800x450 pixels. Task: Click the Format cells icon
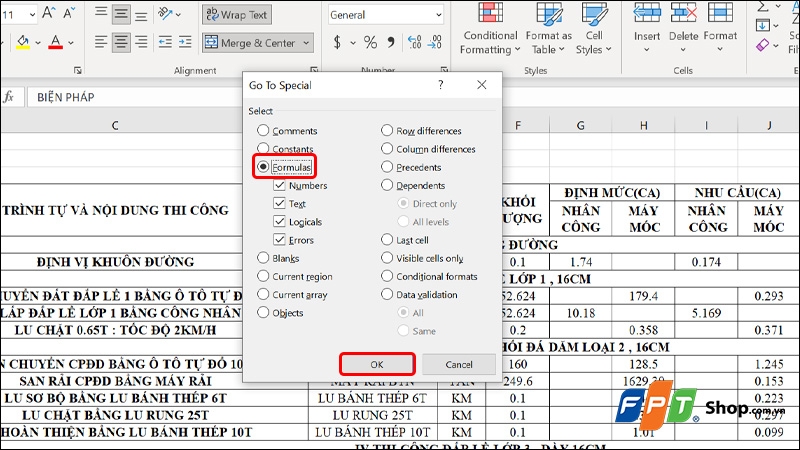click(720, 13)
